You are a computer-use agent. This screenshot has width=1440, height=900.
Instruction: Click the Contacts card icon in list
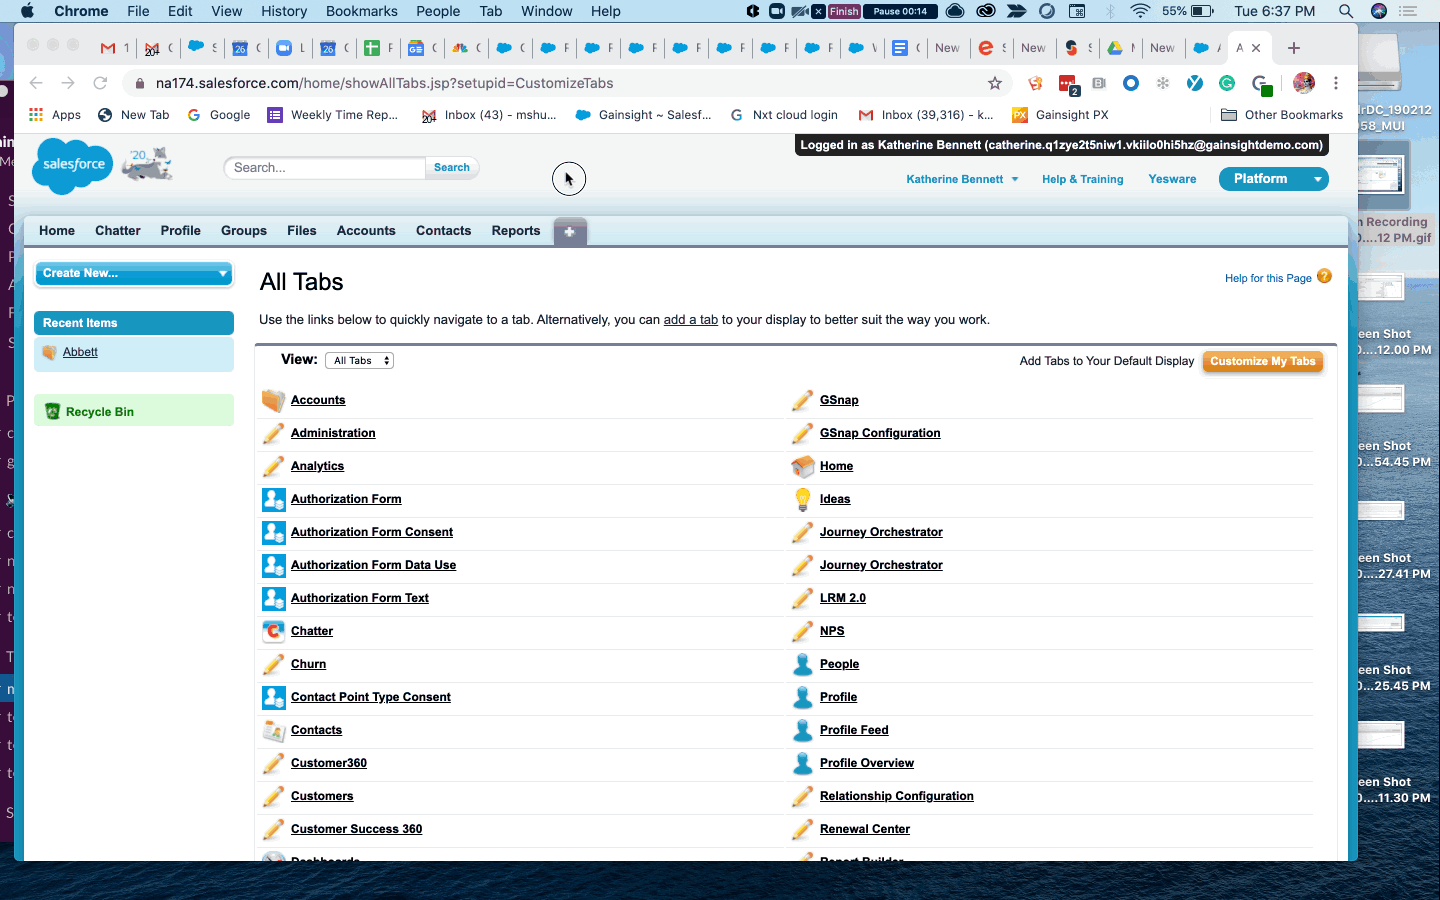[x=273, y=731]
